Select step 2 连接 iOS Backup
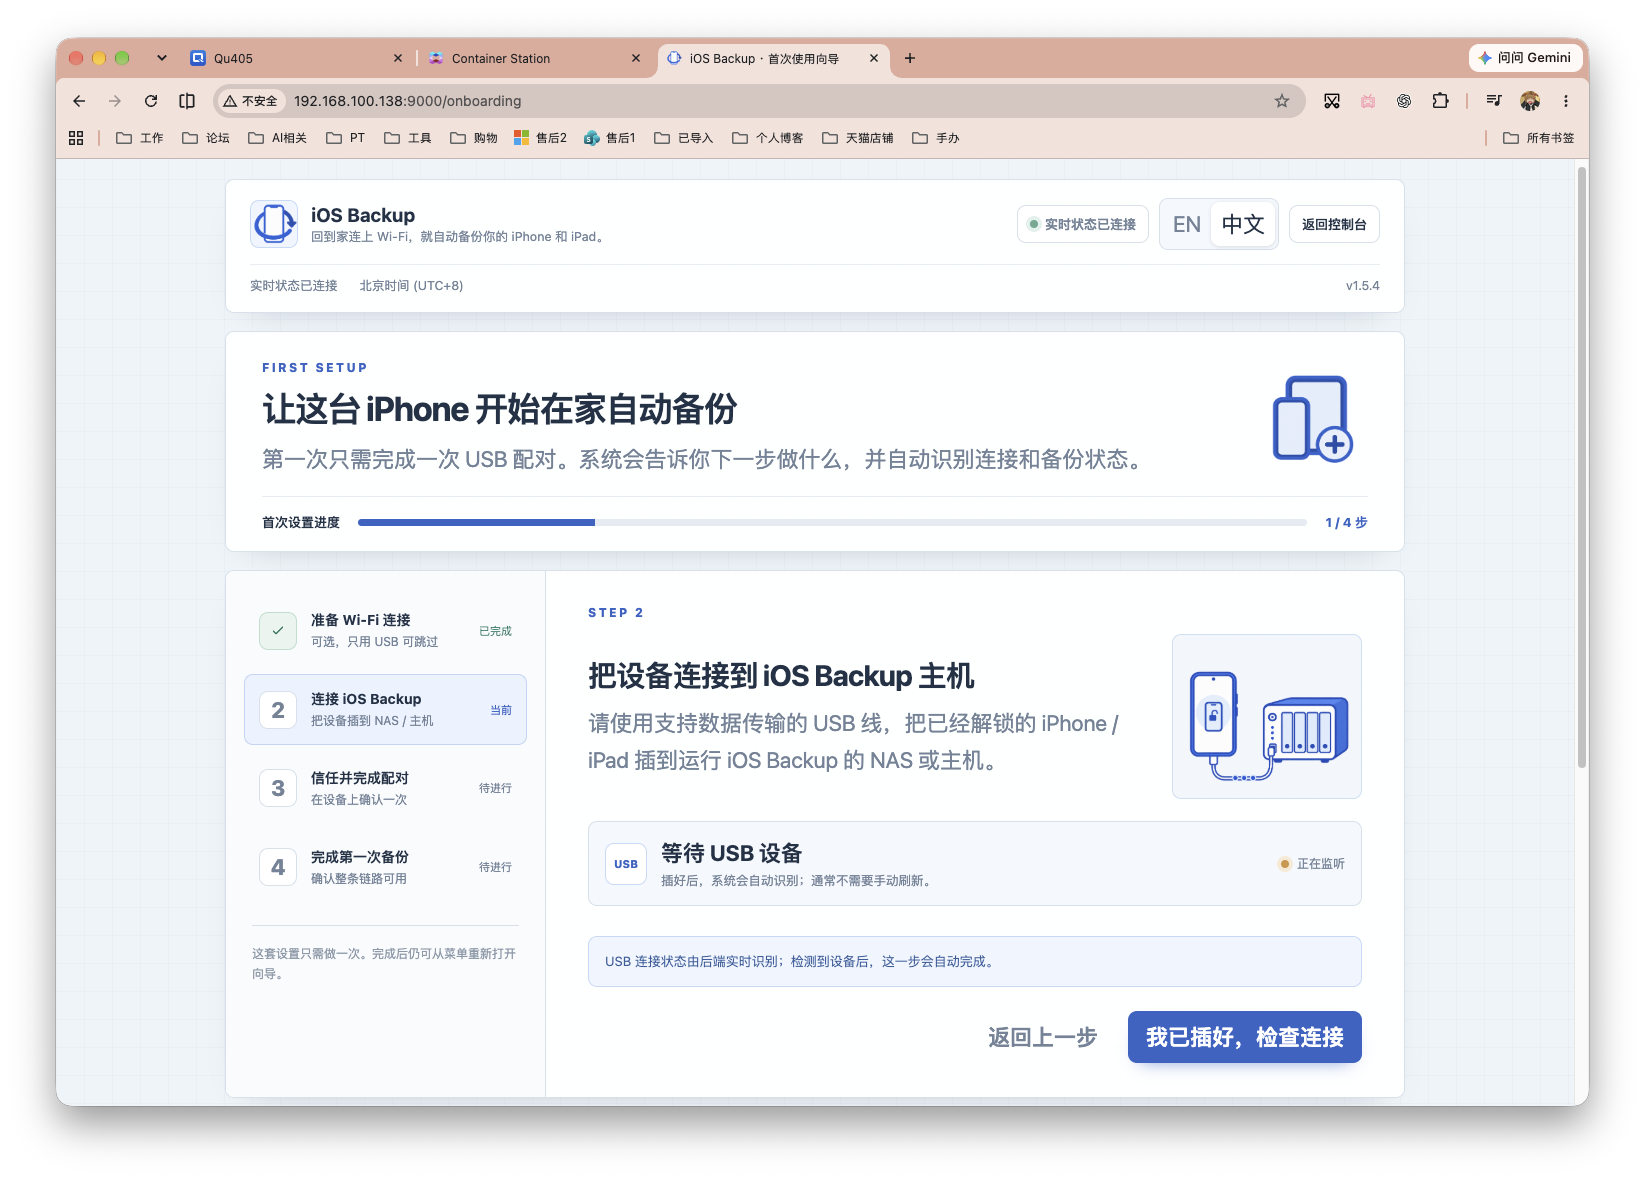Viewport: 1645px width, 1180px height. (385, 710)
